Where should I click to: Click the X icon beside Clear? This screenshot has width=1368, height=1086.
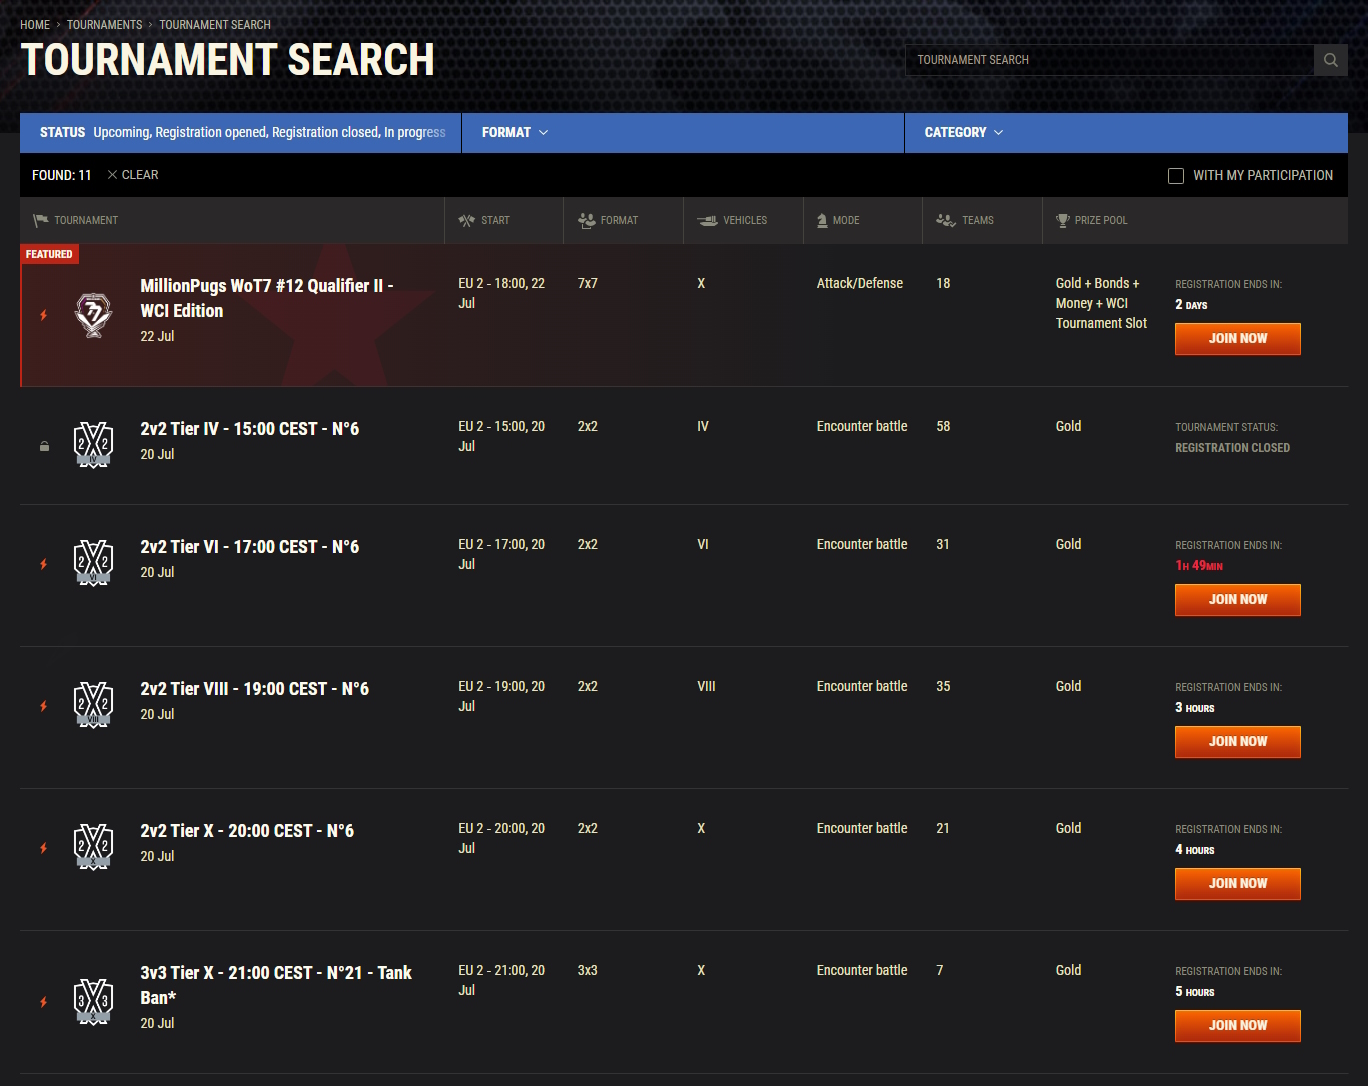click(x=112, y=175)
